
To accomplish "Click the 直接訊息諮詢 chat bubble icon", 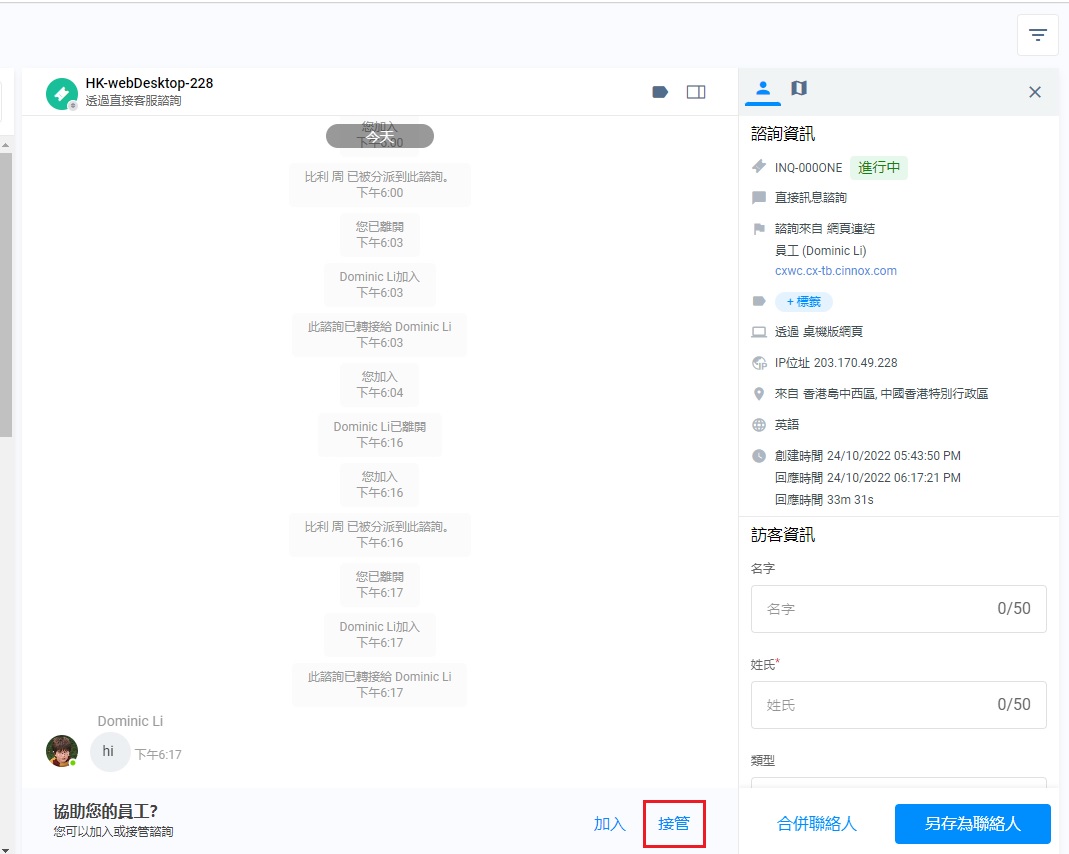I will coord(759,198).
